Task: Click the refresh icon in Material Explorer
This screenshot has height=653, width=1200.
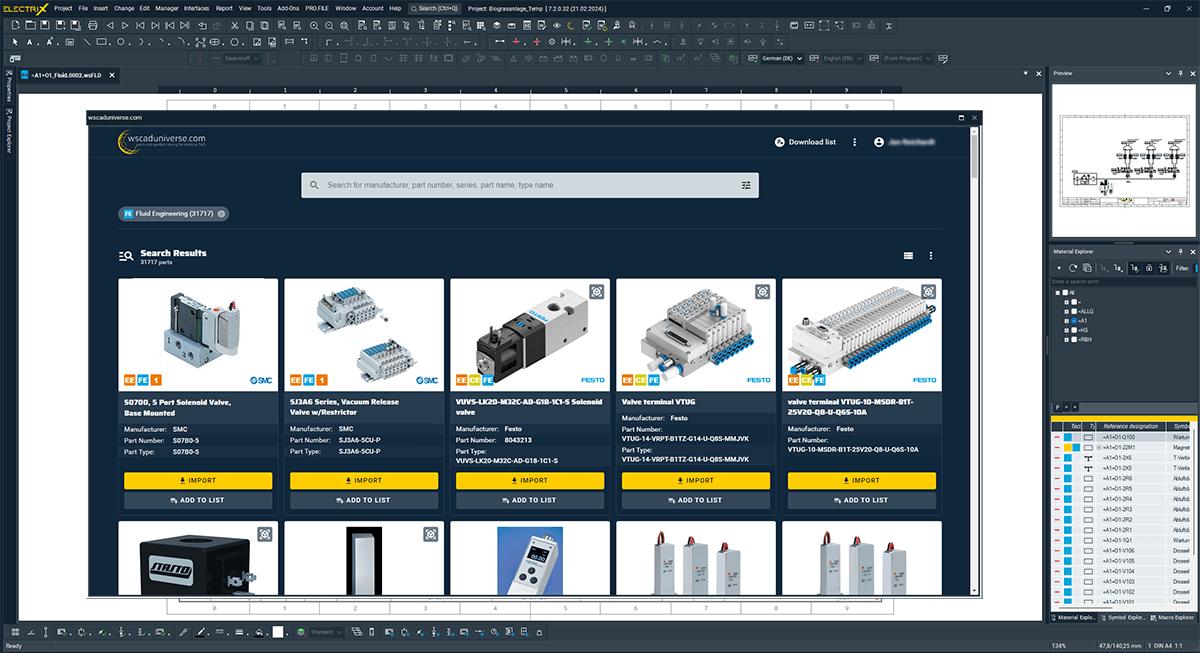Action: point(1073,268)
